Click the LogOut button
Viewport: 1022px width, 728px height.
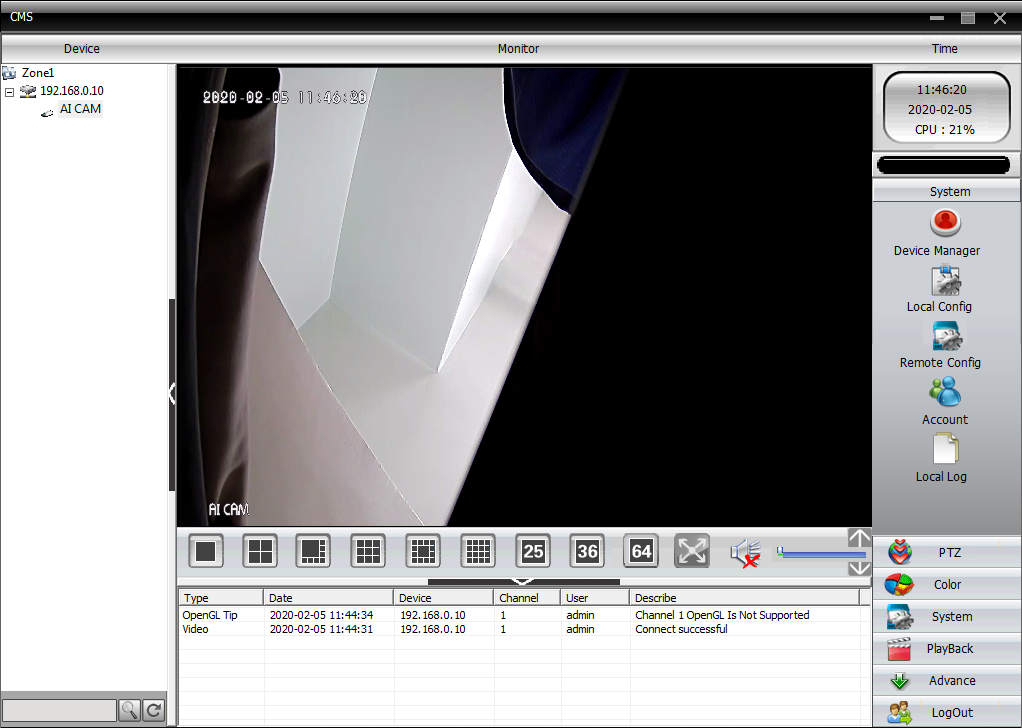click(946, 712)
